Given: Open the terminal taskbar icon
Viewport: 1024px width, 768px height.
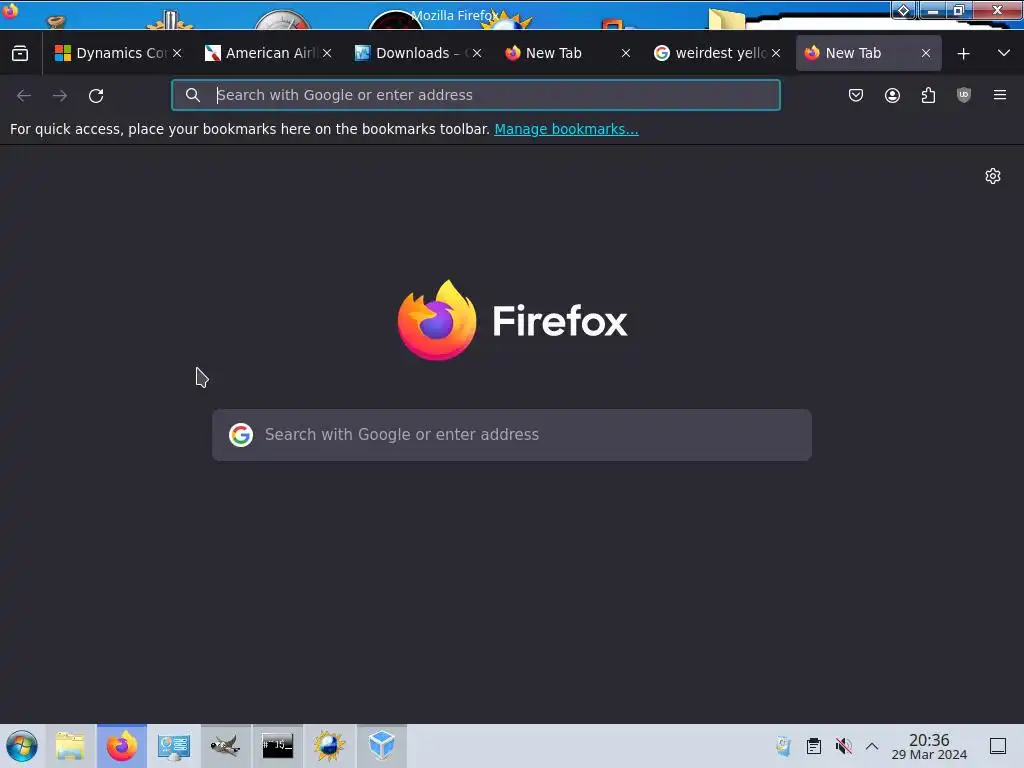Looking at the screenshot, I should [278, 746].
